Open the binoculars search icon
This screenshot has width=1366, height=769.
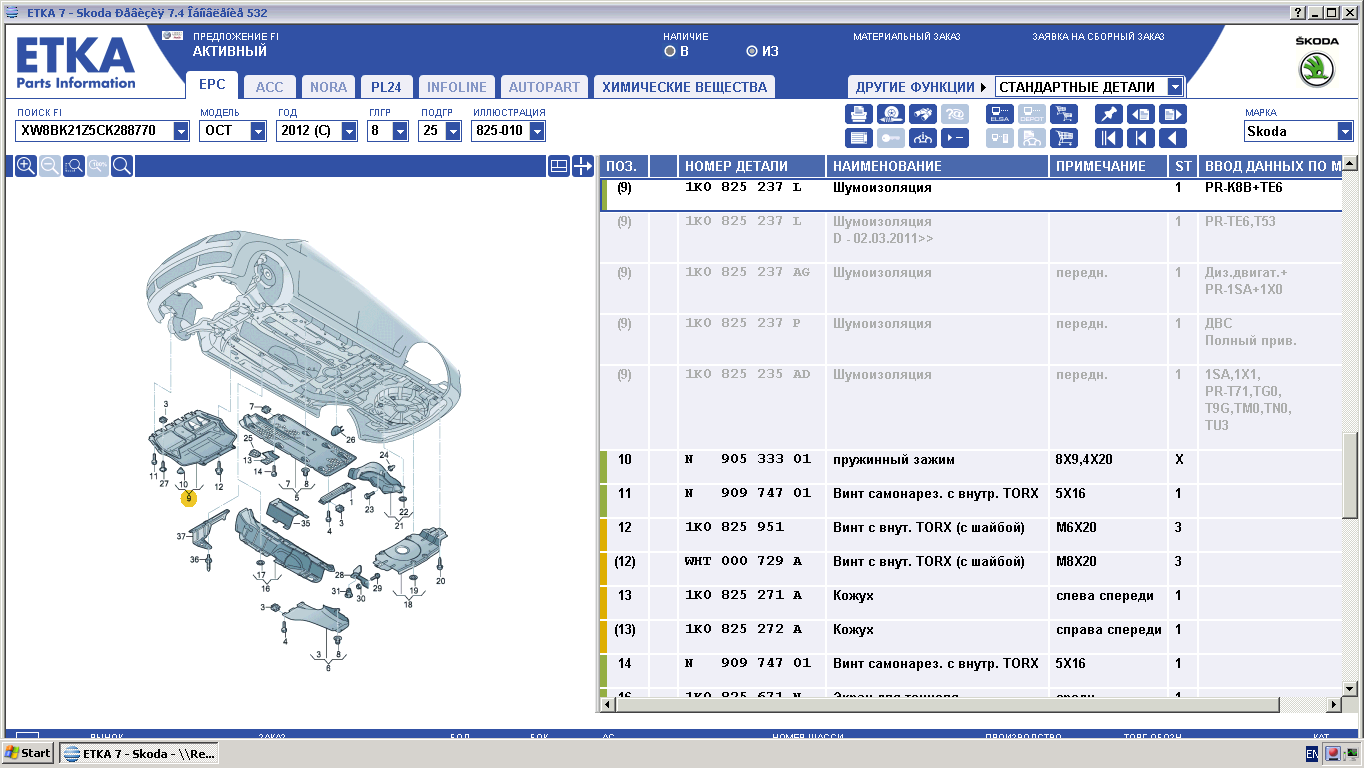click(x=923, y=113)
